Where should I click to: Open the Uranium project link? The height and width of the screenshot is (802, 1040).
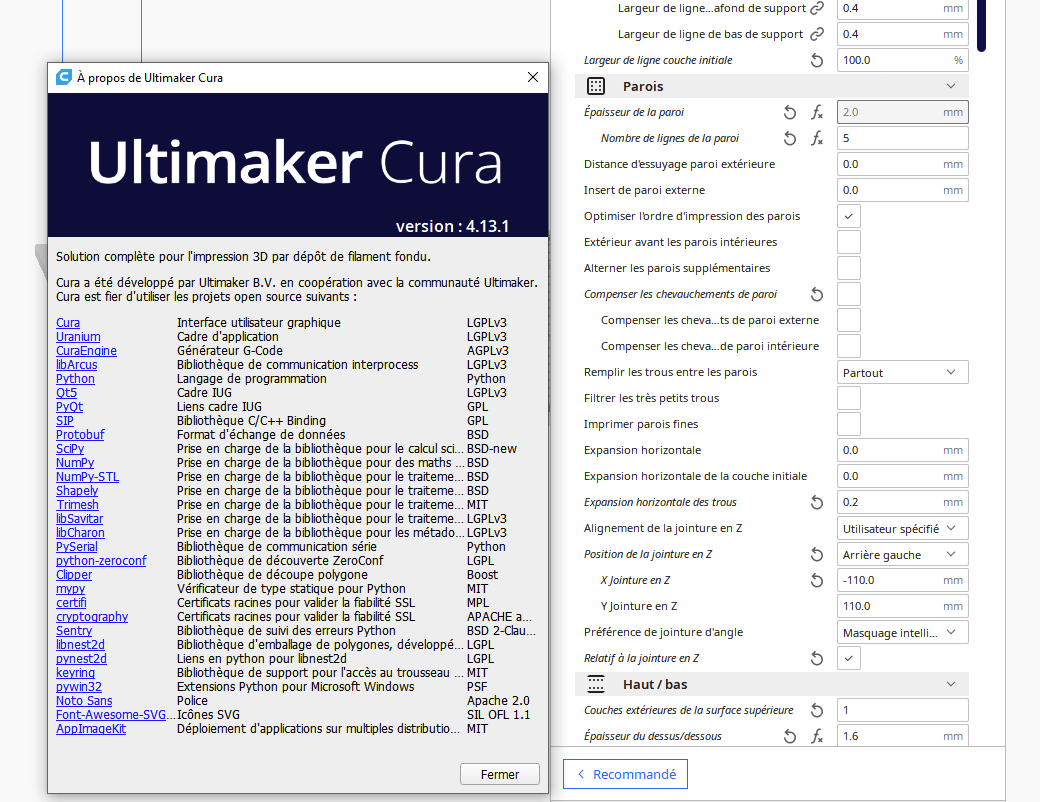(78, 337)
